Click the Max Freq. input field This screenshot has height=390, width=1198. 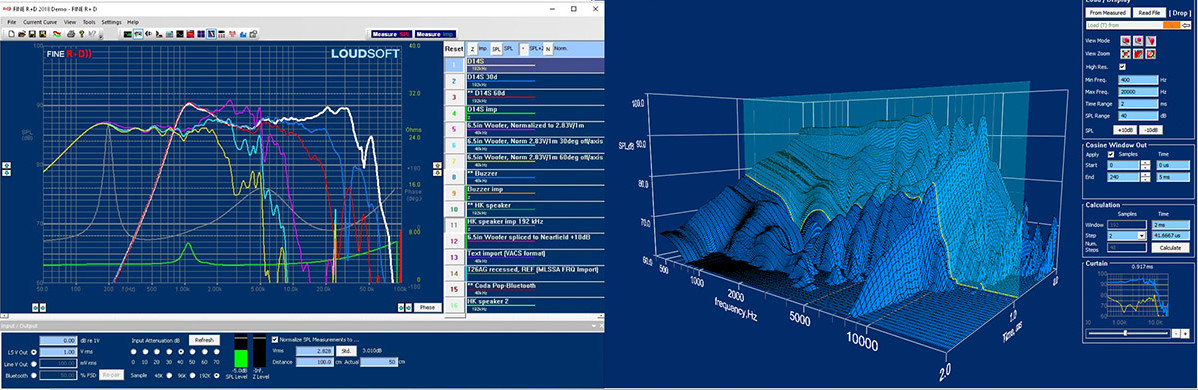click(x=1138, y=92)
